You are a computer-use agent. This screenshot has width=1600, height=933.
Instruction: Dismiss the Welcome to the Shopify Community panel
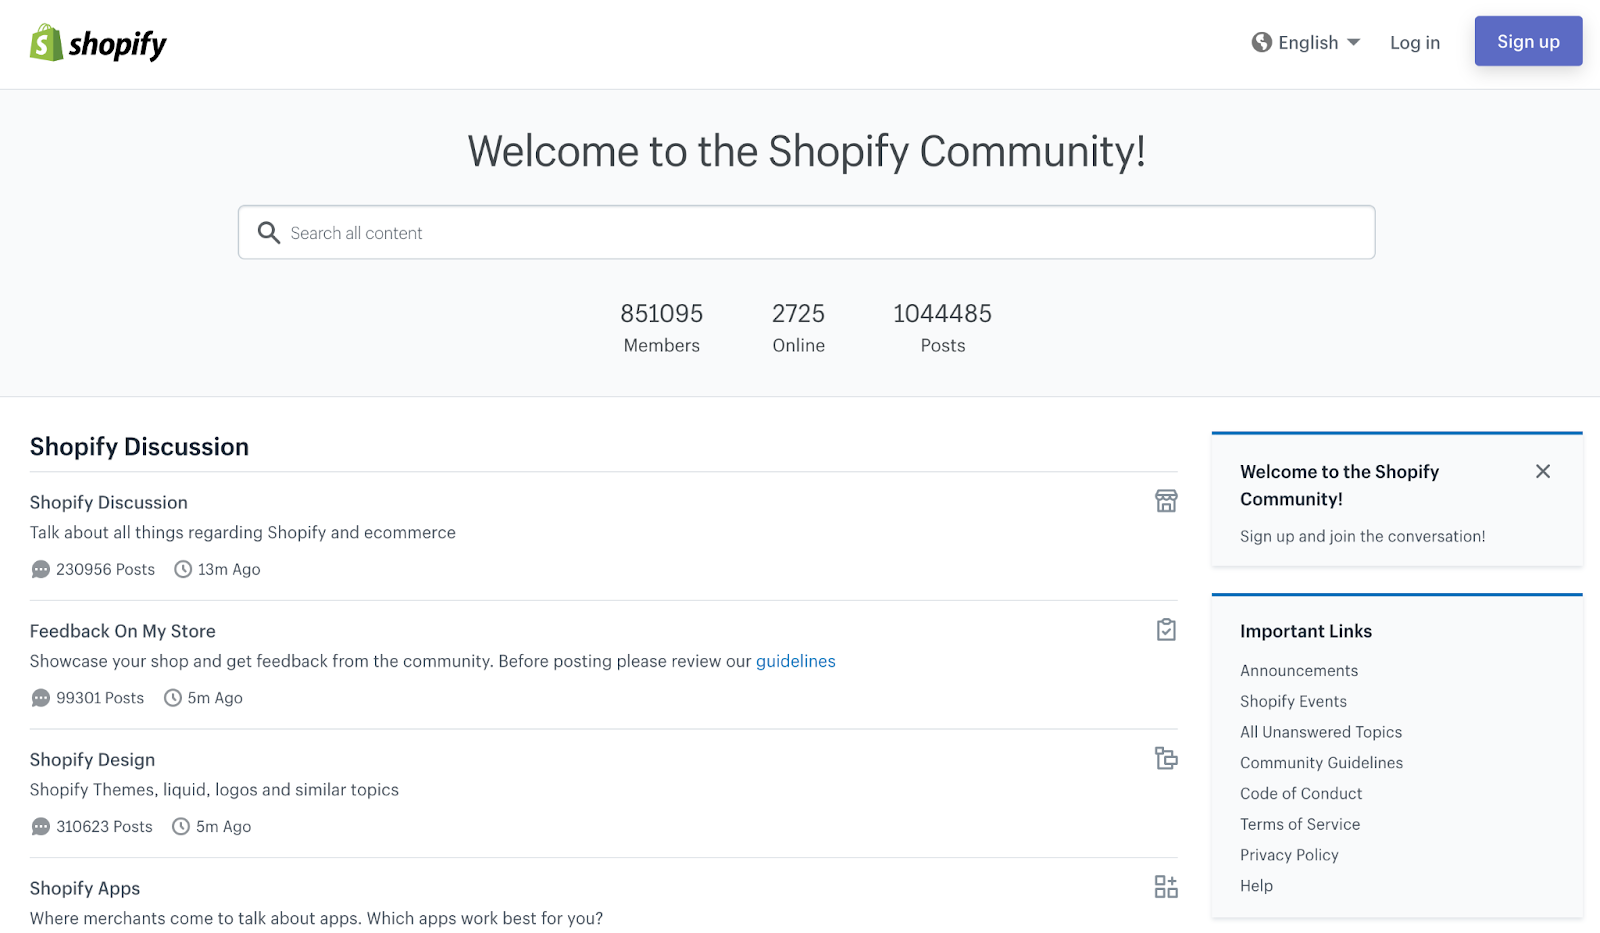1542,471
